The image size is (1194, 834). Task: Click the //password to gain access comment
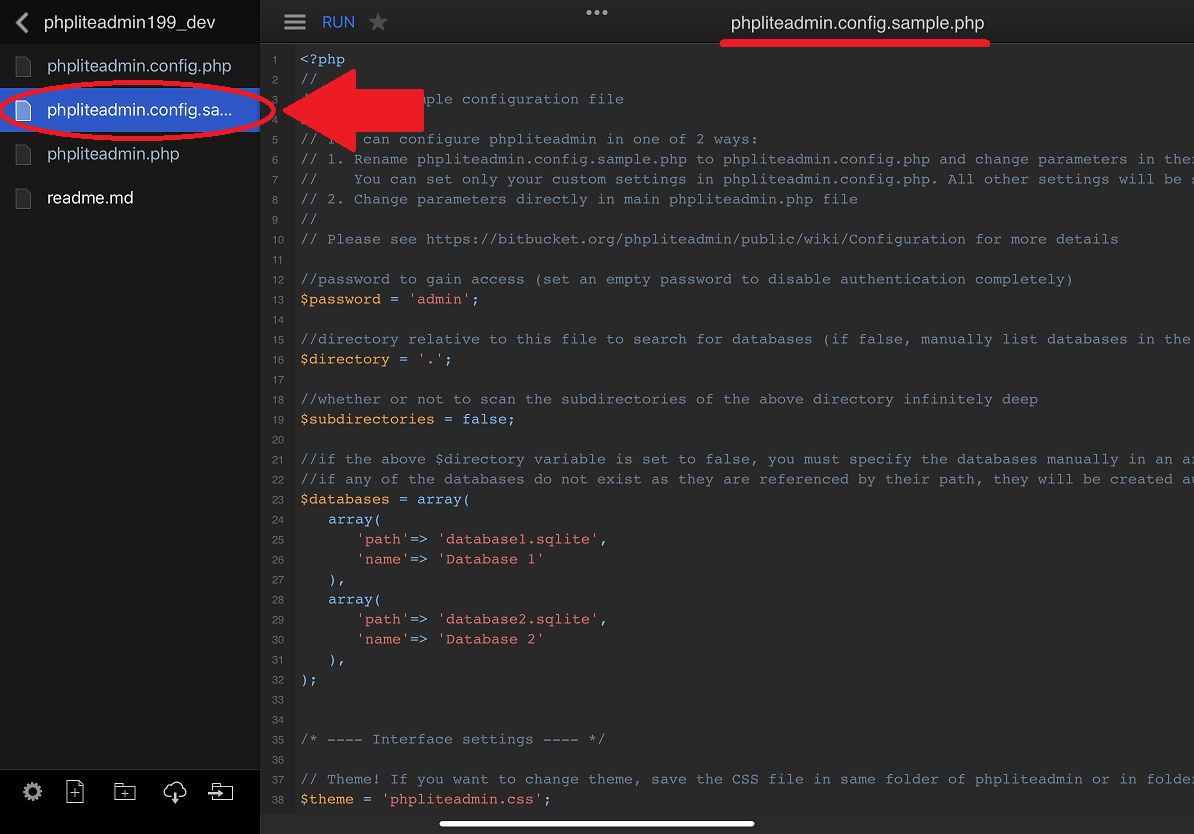click(686, 280)
